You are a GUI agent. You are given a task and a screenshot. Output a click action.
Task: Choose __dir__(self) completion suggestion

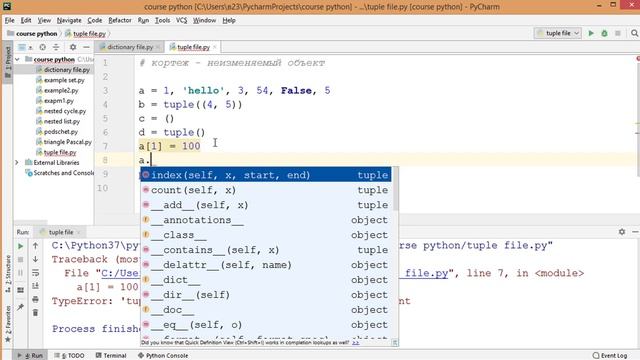(266, 295)
